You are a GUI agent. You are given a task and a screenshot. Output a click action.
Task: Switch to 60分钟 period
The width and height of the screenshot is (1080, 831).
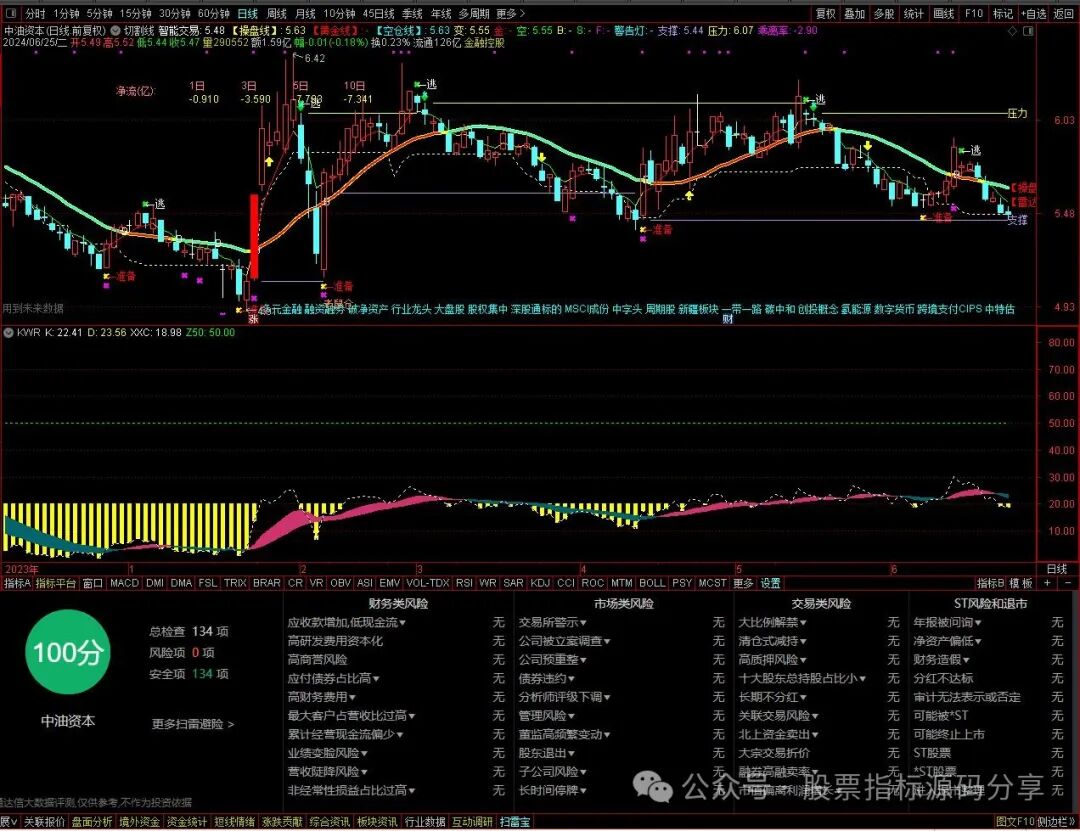click(x=214, y=13)
